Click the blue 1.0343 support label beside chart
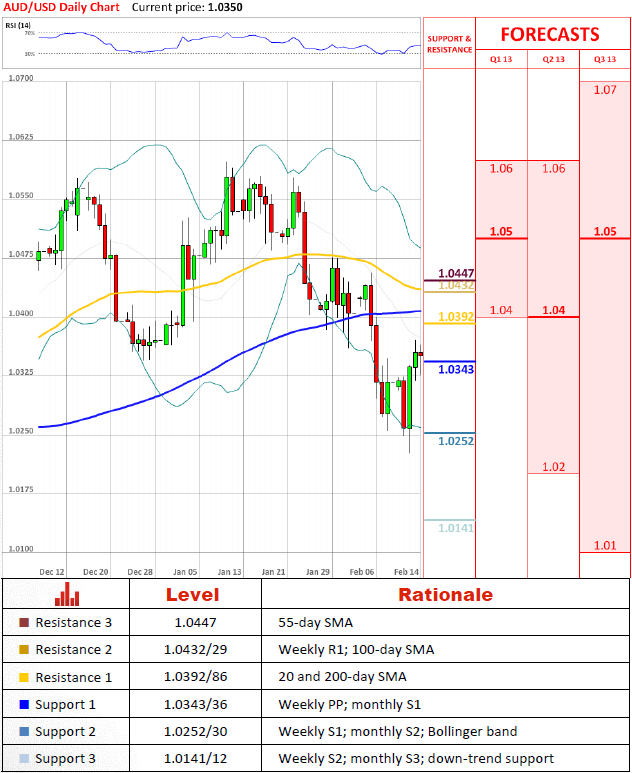Viewport: 632px width, 773px height. [x=456, y=369]
